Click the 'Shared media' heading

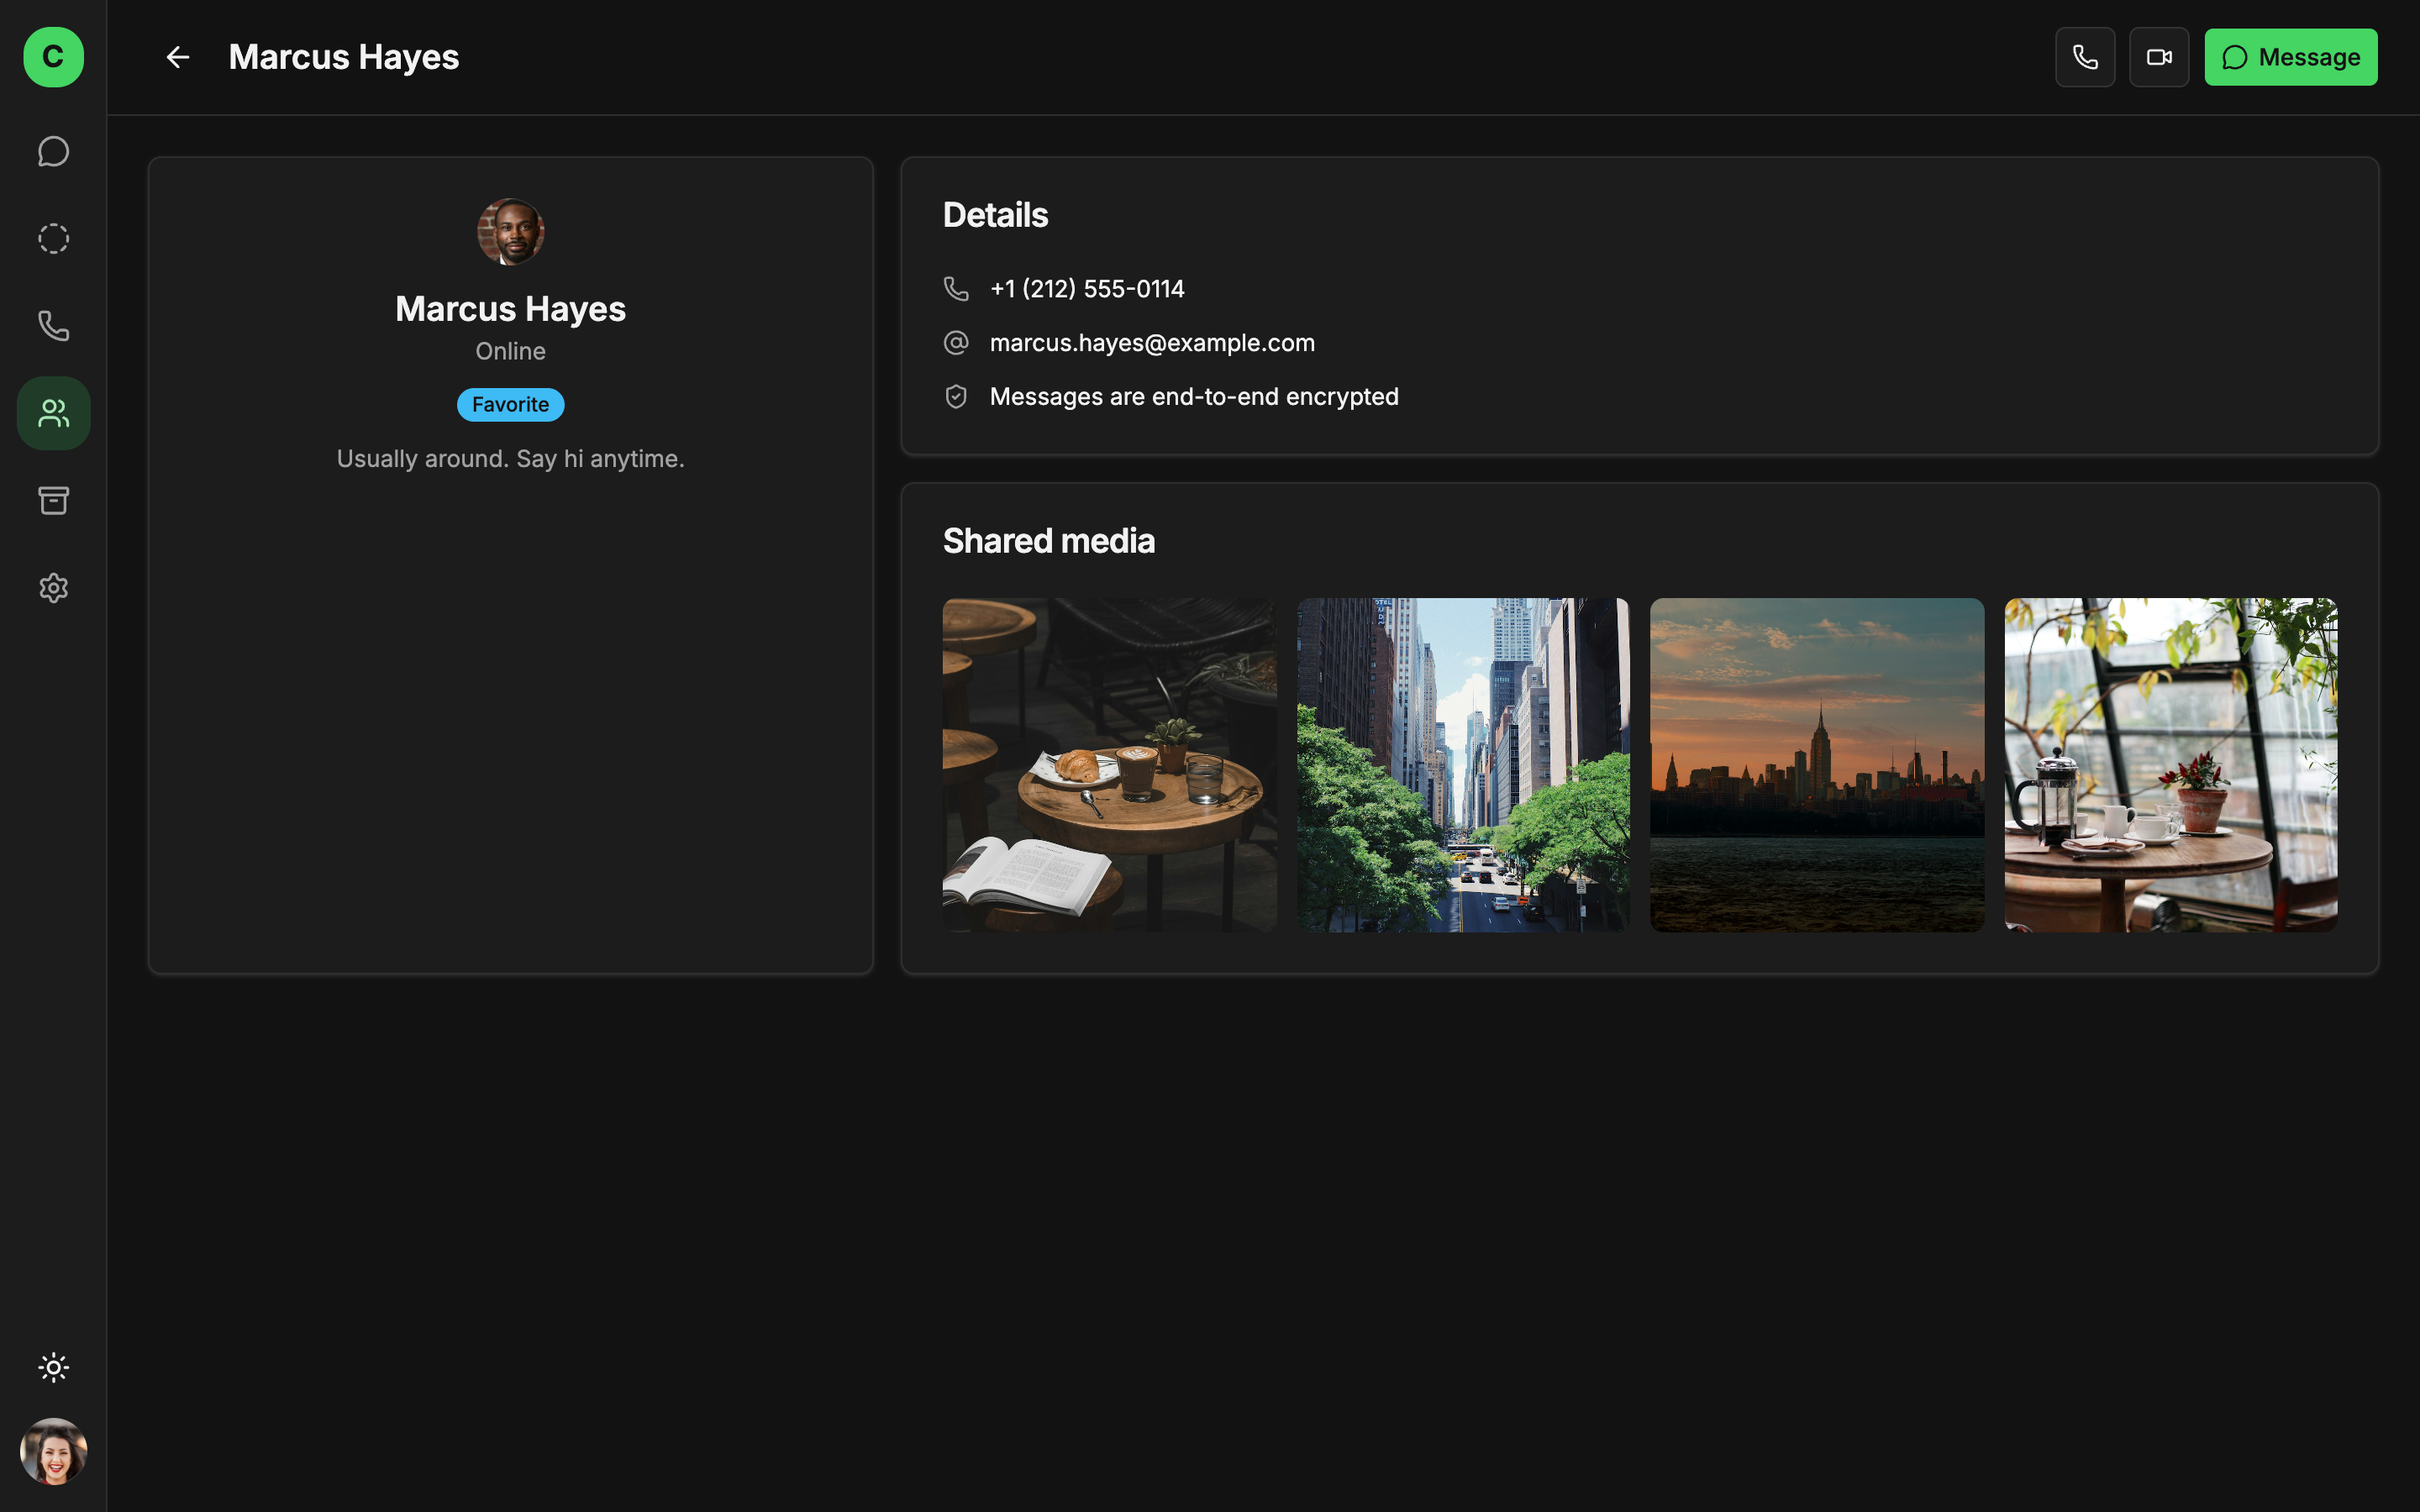click(x=1048, y=541)
